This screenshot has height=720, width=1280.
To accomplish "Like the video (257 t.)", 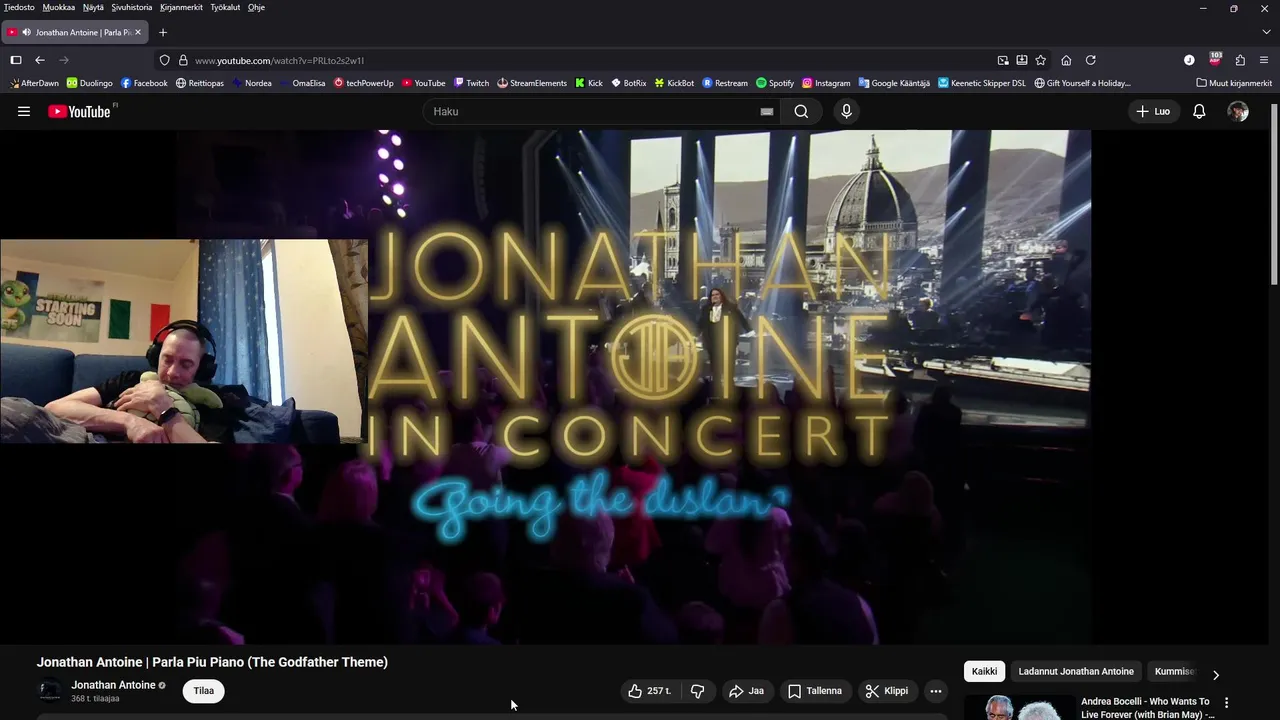I will [650, 691].
